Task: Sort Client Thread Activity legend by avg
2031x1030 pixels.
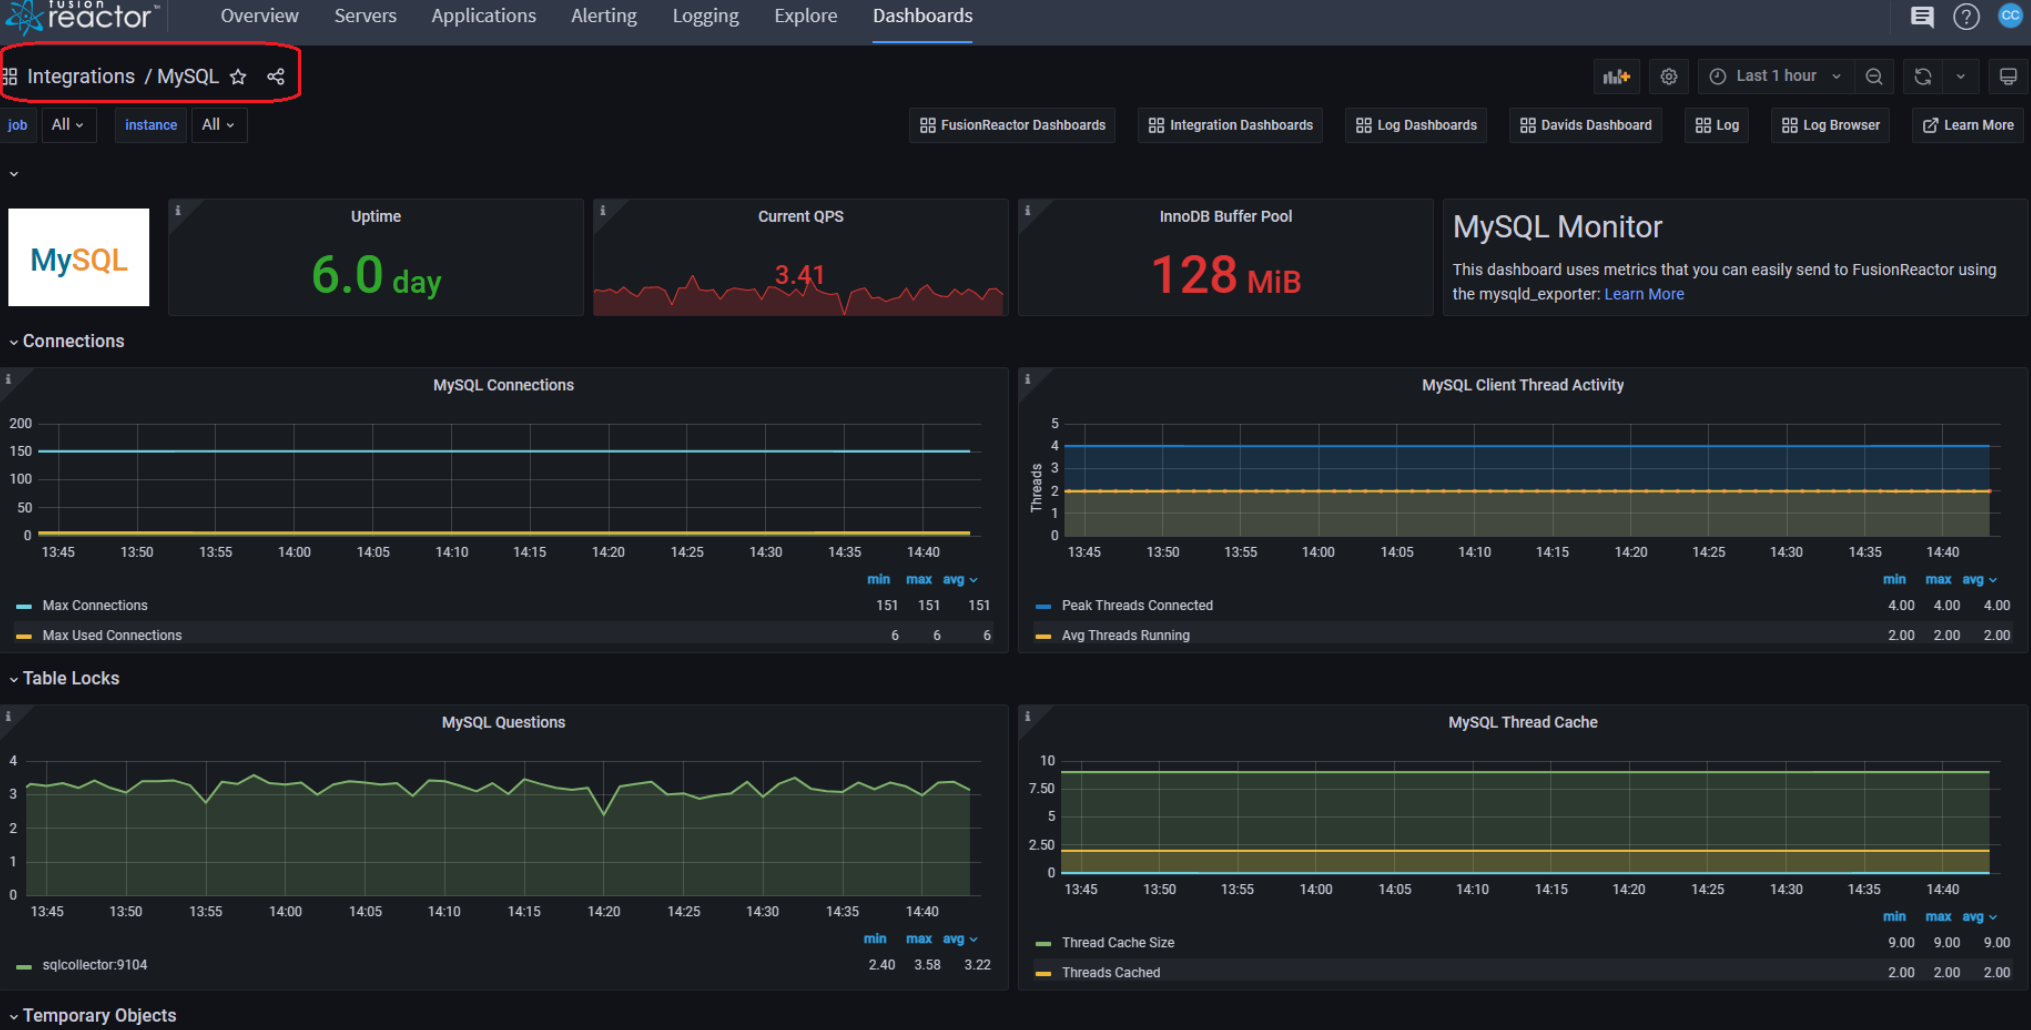Action: click(x=1979, y=579)
